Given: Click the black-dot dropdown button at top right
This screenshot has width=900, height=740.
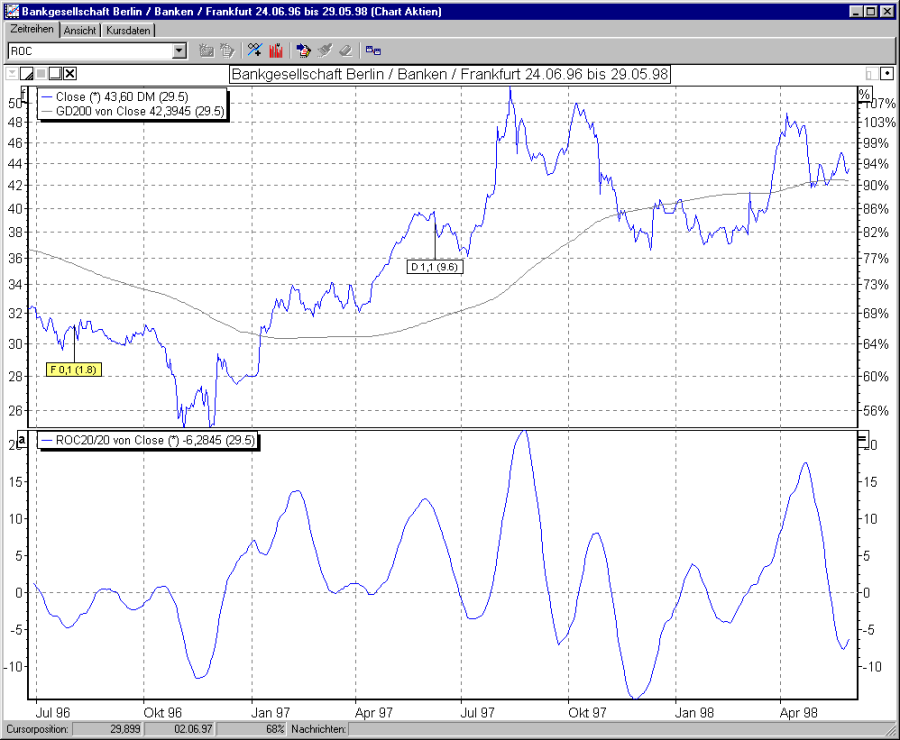Looking at the screenshot, I should (886, 74).
